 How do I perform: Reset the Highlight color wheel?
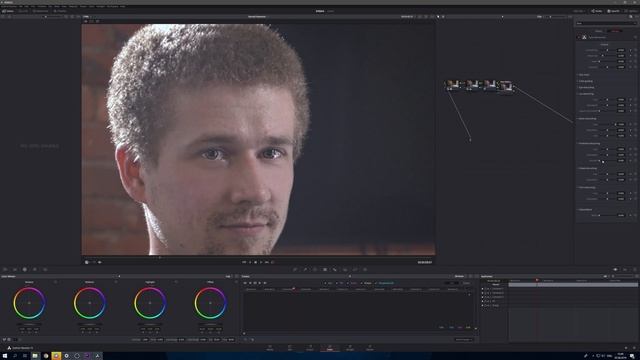point(176,282)
